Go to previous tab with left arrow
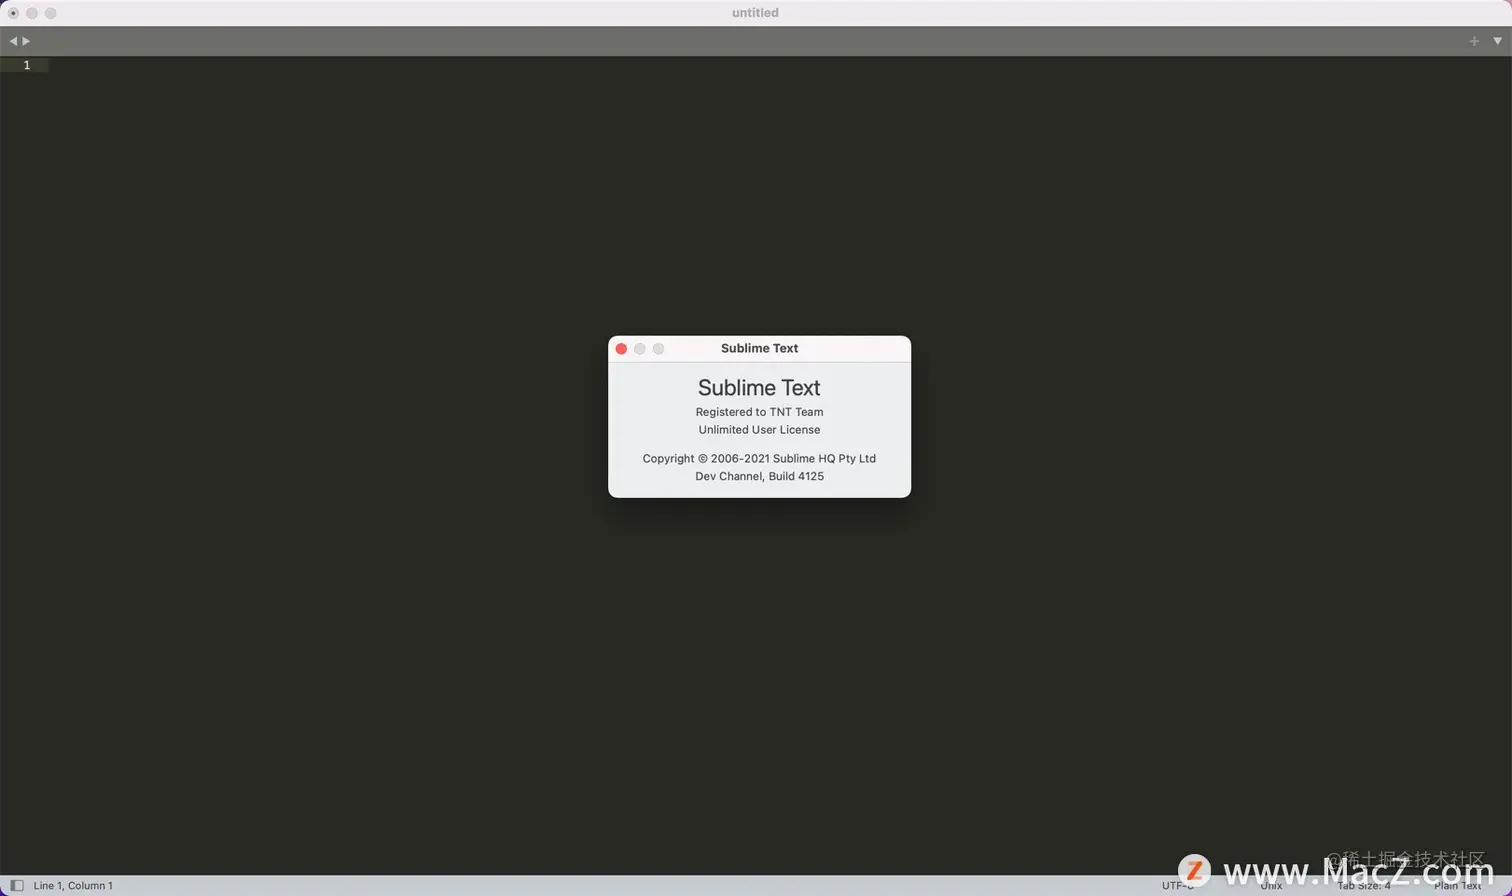 tap(13, 41)
